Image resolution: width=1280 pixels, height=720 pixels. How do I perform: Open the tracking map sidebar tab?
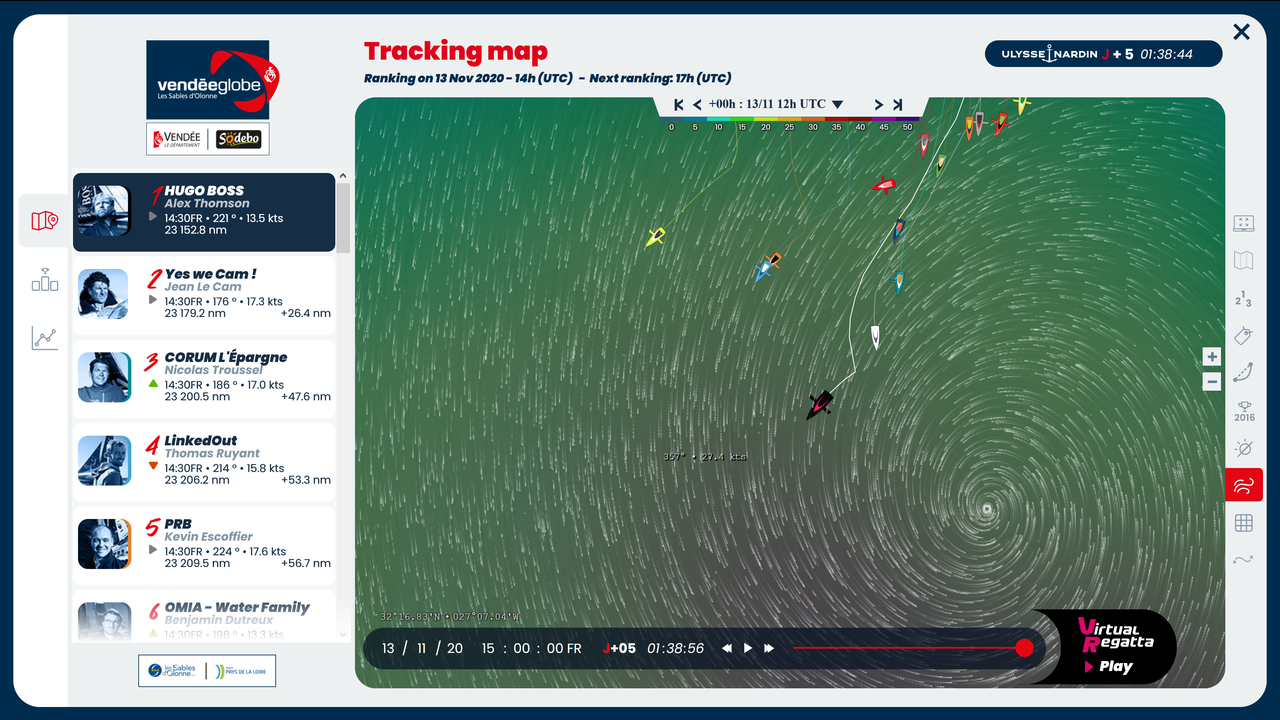pos(45,221)
